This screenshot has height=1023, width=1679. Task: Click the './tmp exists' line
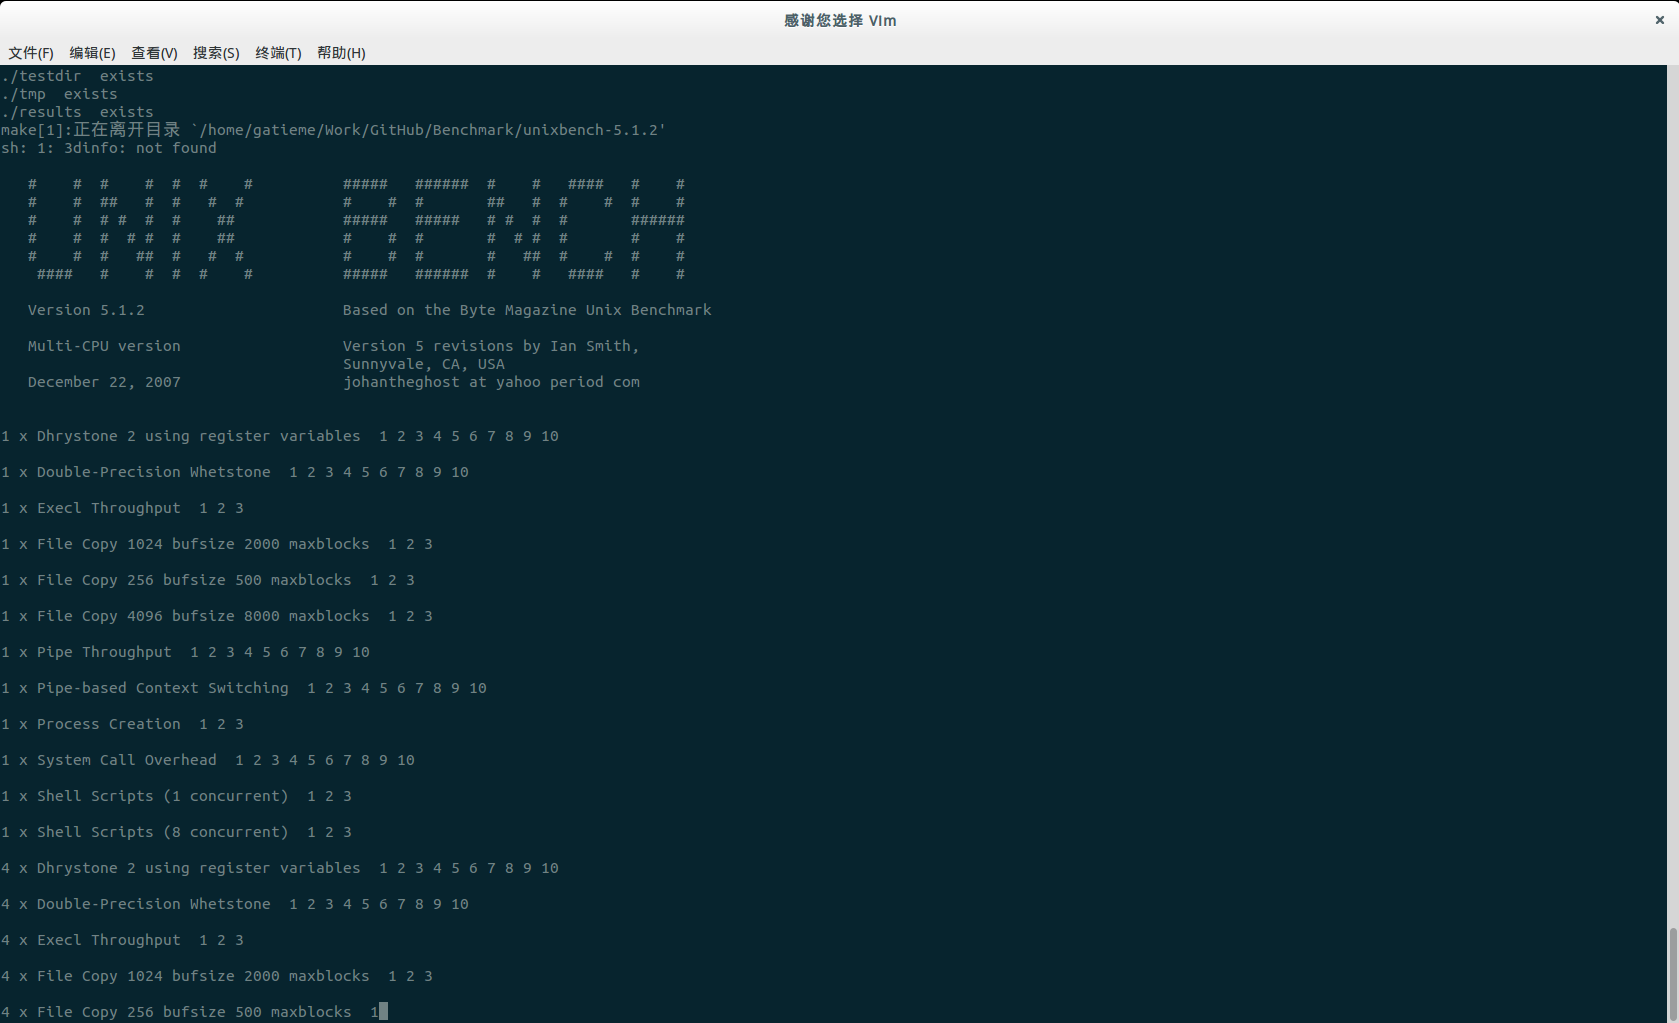pyautogui.click(x=59, y=94)
